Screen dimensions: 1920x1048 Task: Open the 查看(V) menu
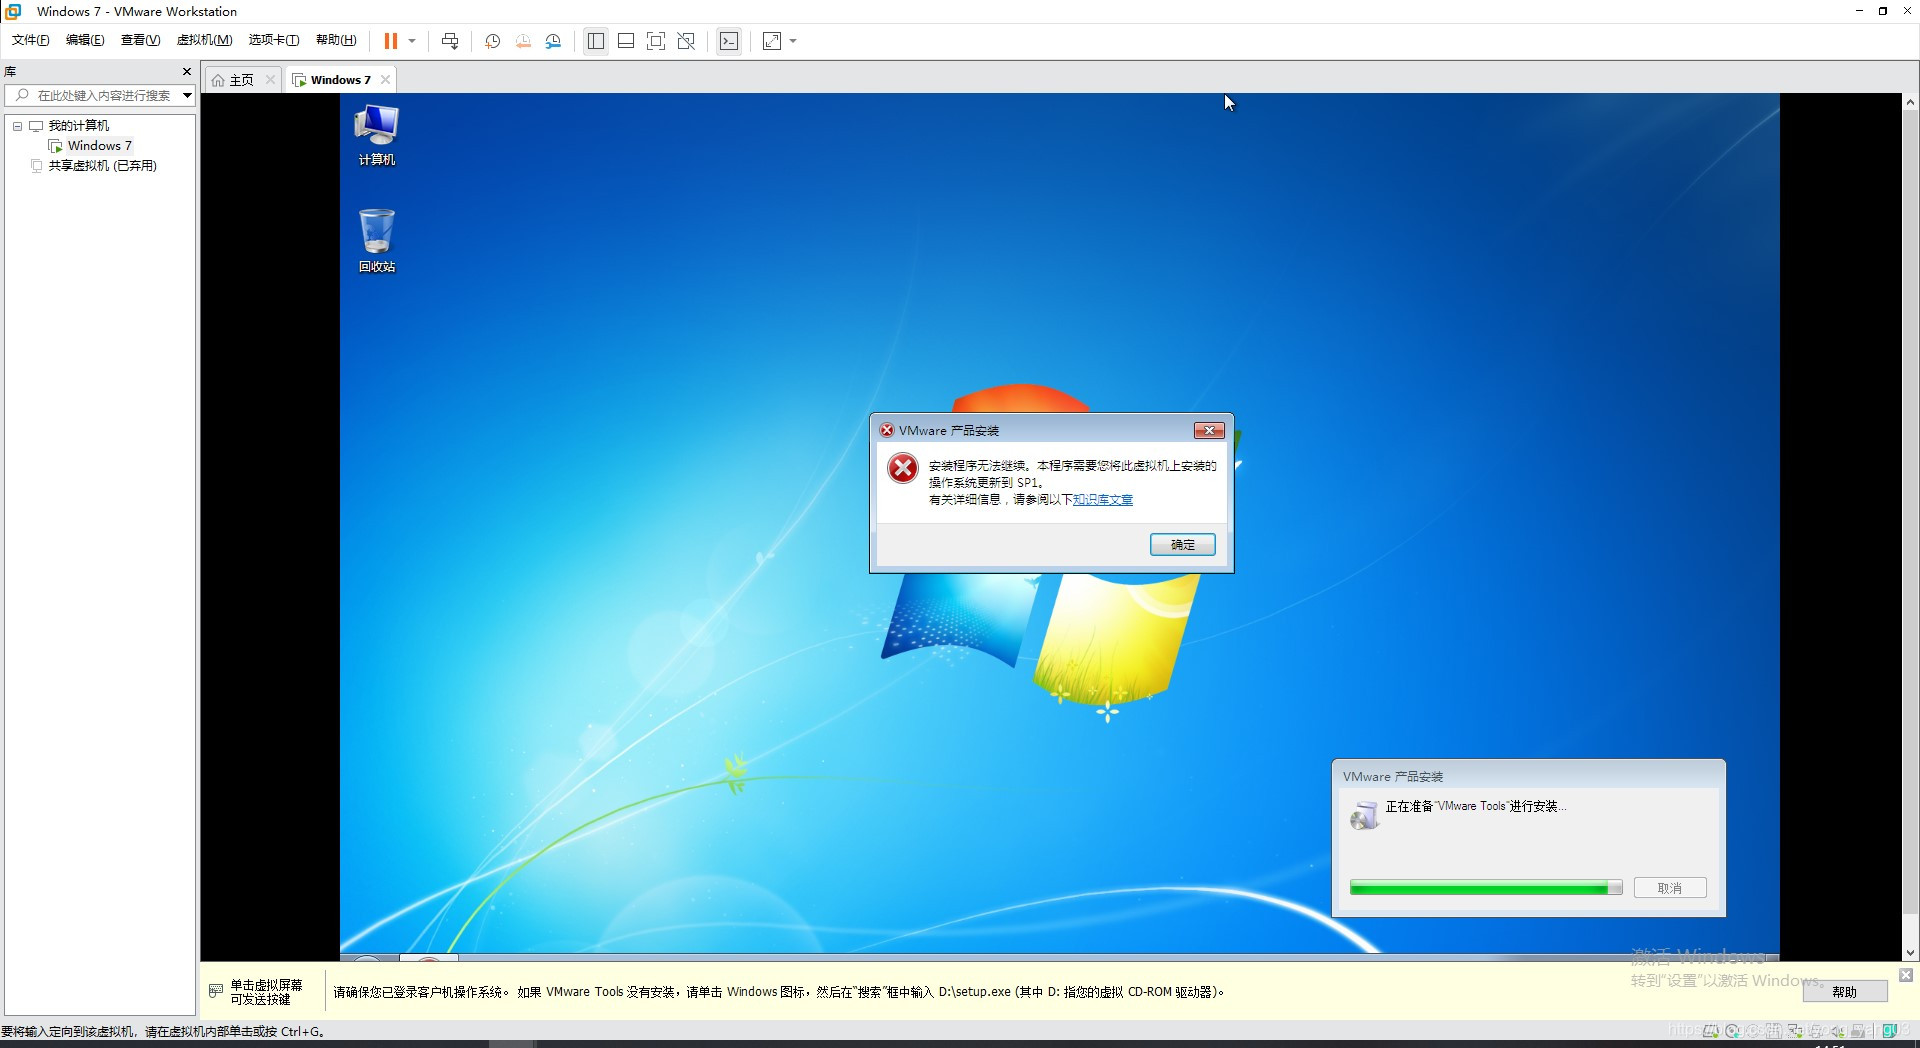pos(140,40)
